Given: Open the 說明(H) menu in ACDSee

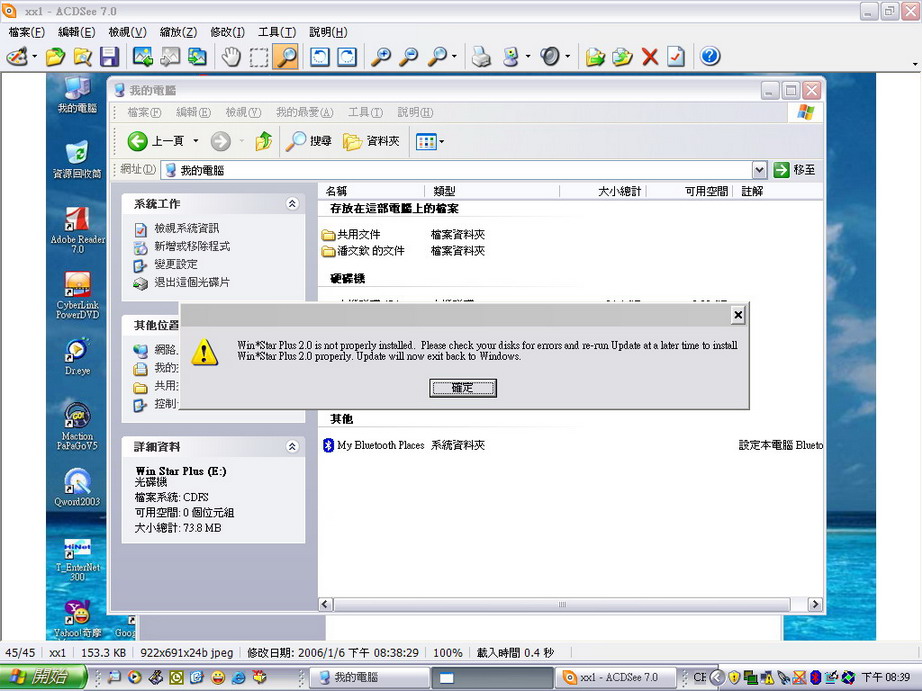Looking at the screenshot, I should tap(328, 32).
